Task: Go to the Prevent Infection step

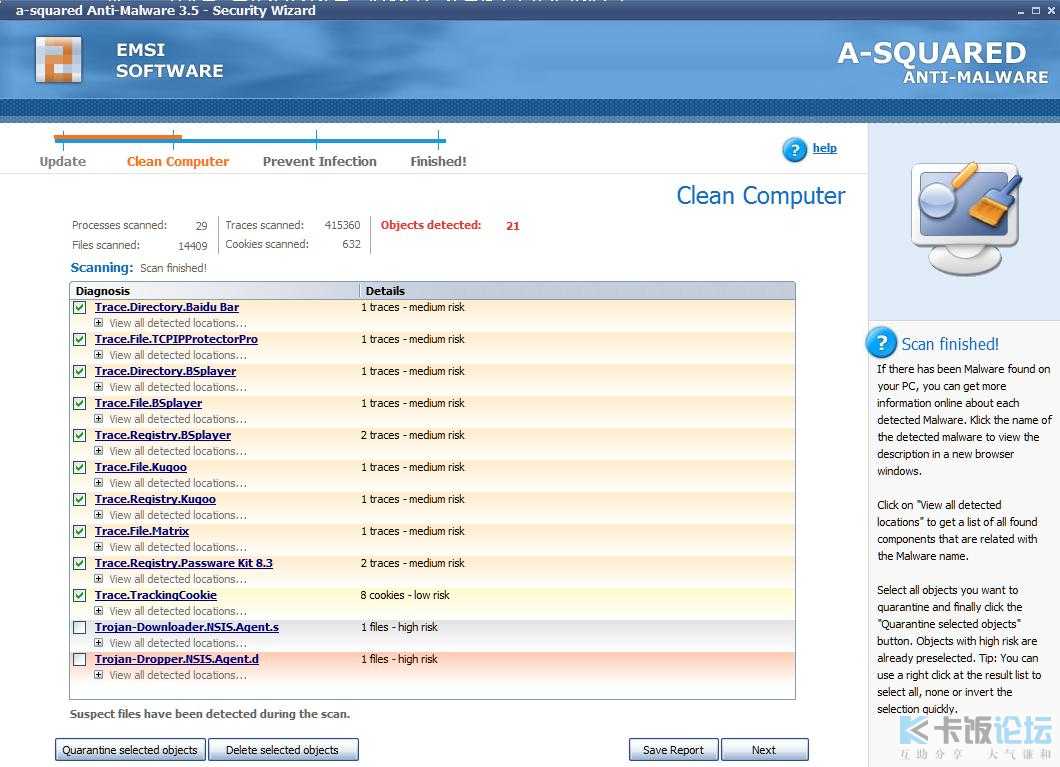Action: point(319,161)
